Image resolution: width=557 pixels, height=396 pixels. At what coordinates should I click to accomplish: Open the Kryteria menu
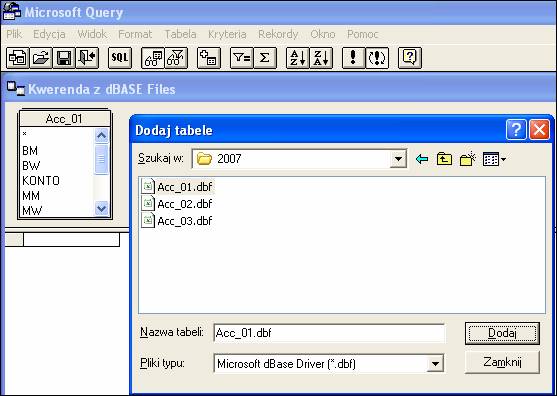[227, 34]
